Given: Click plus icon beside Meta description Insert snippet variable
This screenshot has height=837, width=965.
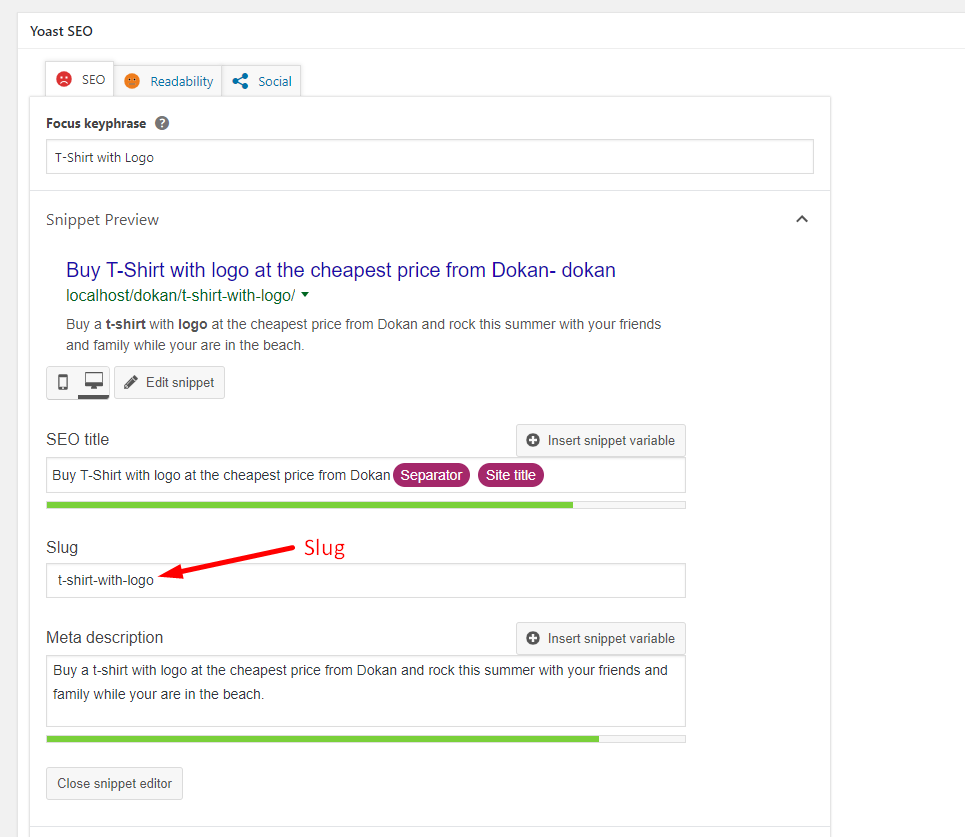Looking at the screenshot, I should click(x=533, y=638).
